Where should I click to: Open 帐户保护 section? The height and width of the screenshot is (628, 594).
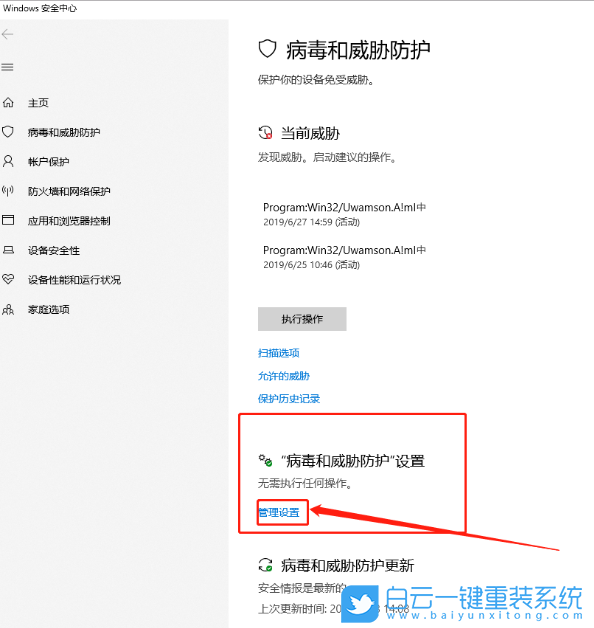(48, 162)
